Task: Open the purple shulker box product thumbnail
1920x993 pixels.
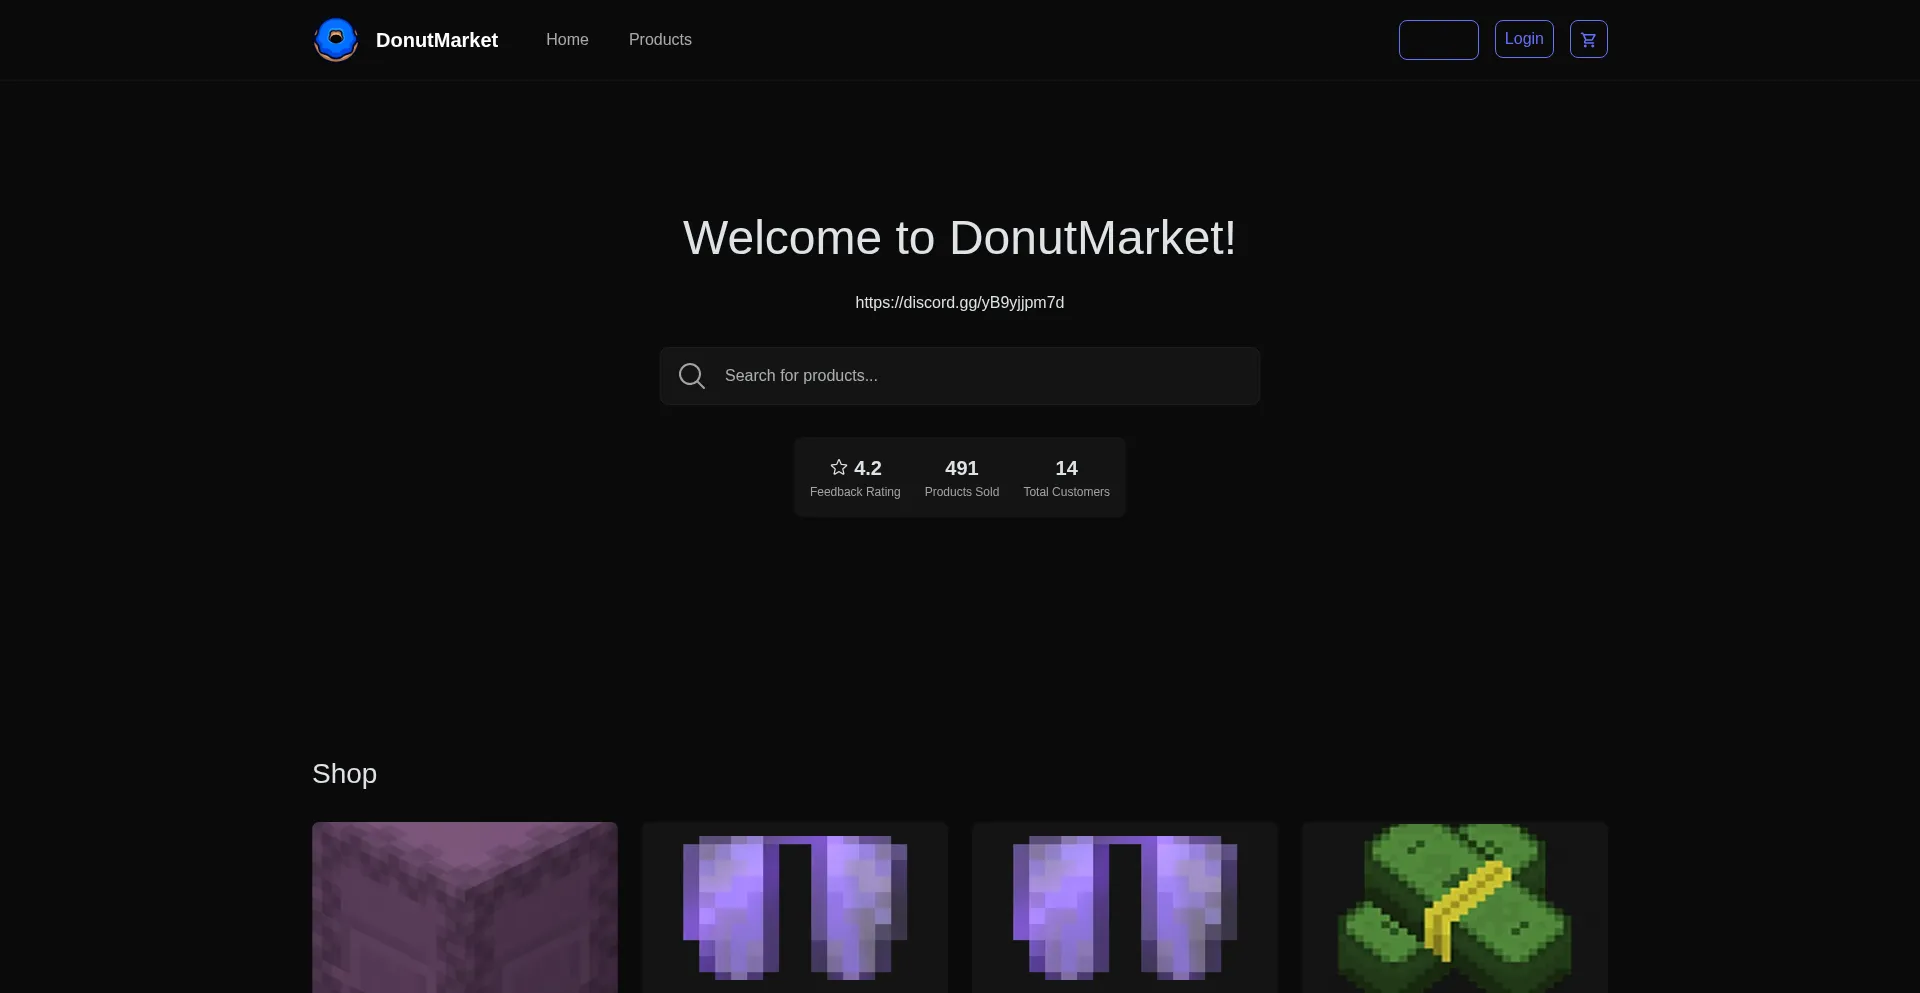Action: pyautogui.click(x=465, y=907)
